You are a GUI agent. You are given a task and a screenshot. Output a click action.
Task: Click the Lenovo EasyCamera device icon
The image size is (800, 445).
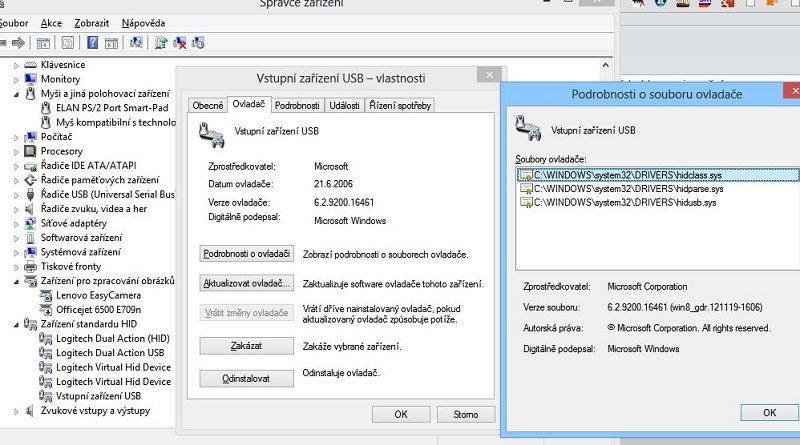(46, 295)
